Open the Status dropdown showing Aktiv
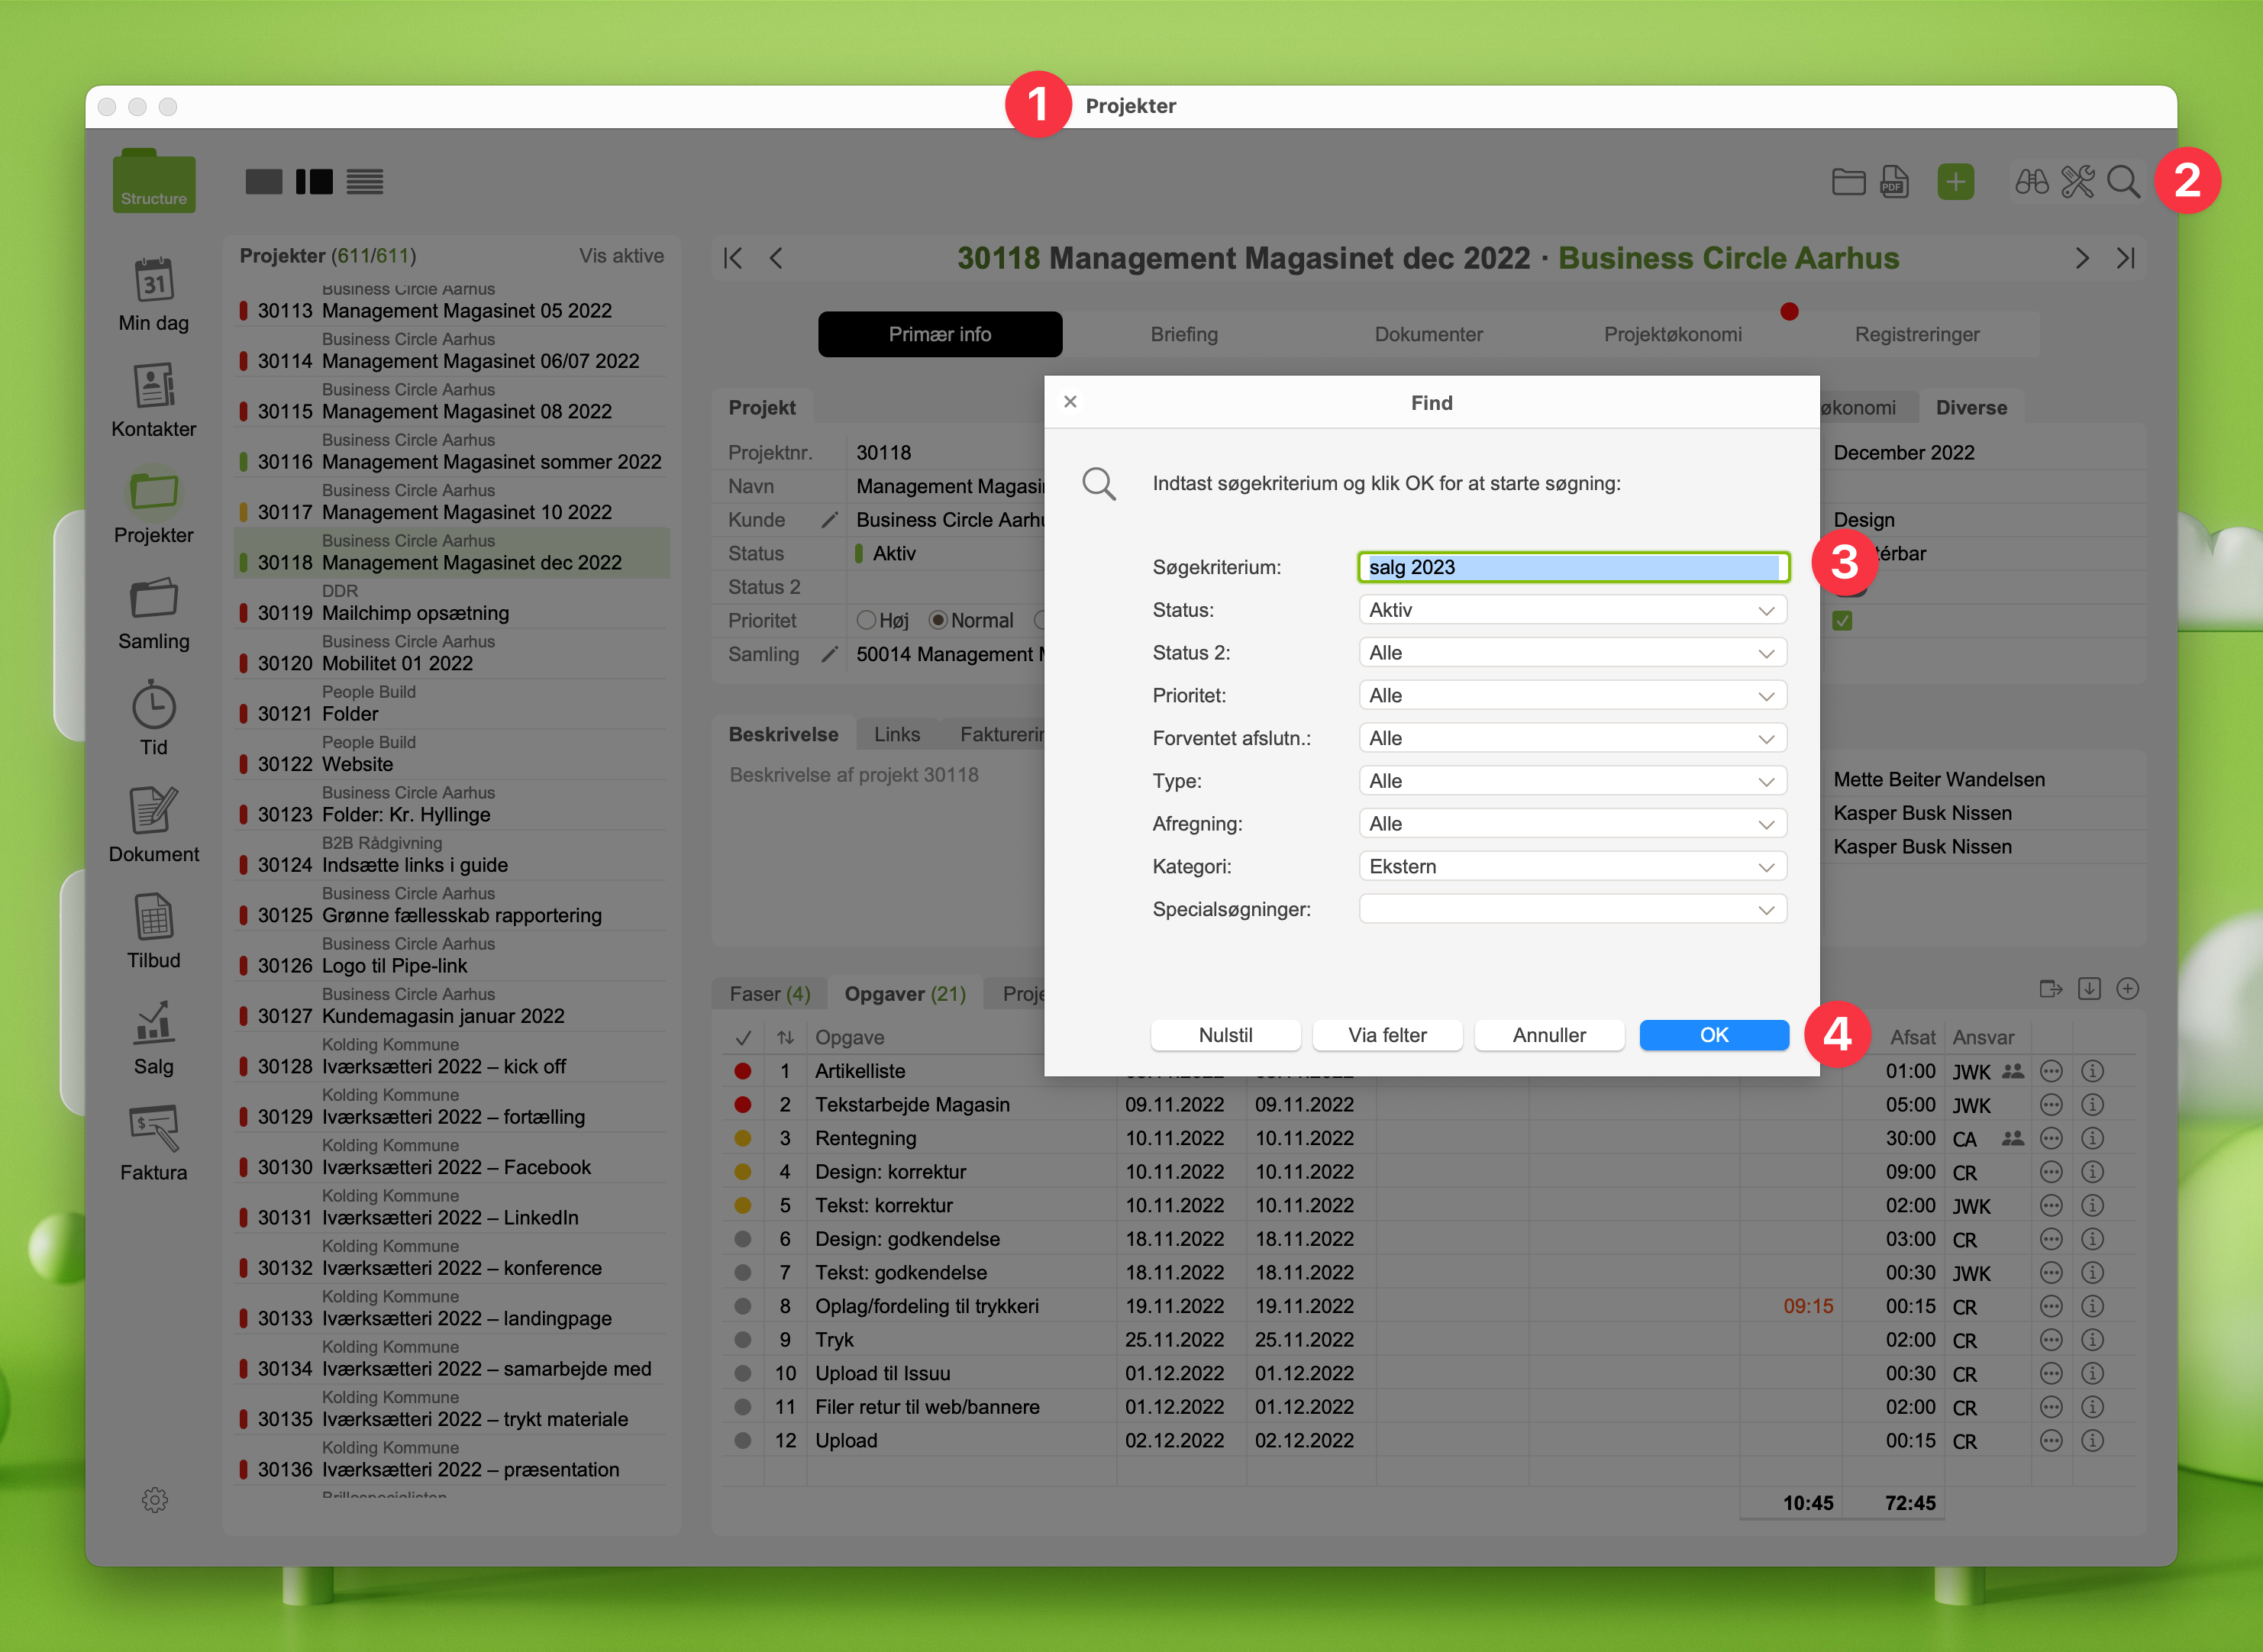Screen dimensions: 2263x1652 click(x=1572, y=610)
